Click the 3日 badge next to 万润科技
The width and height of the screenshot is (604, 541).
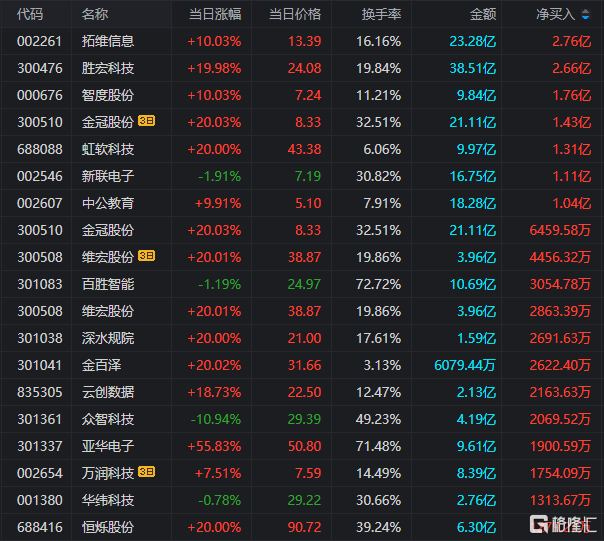[146, 472]
